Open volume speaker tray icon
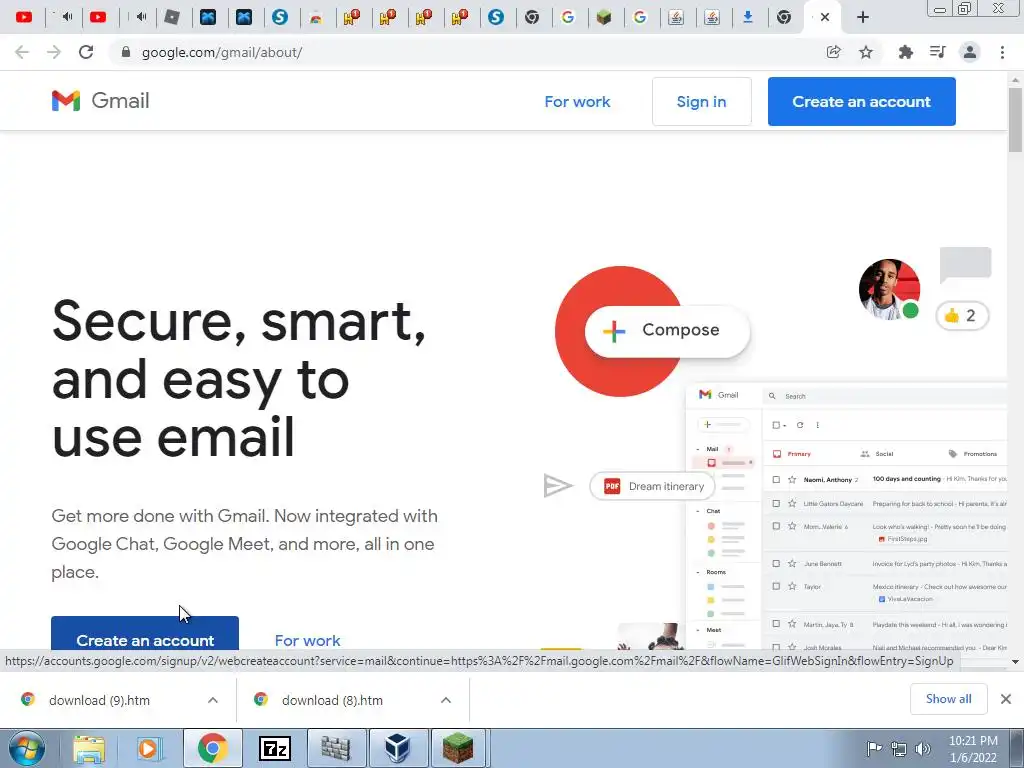Viewport: 1024px width, 768px height. coord(922,749)
